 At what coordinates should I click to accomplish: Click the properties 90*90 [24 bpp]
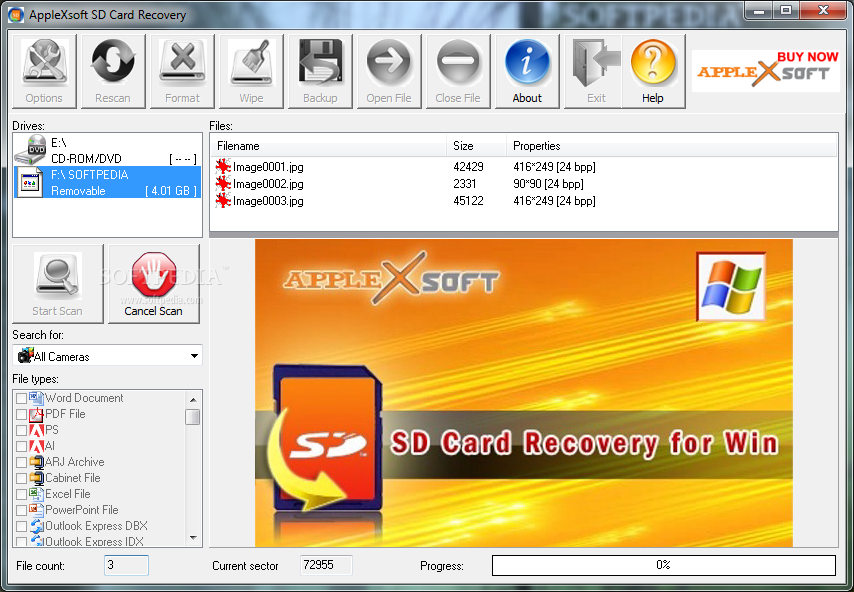(548, 184)
